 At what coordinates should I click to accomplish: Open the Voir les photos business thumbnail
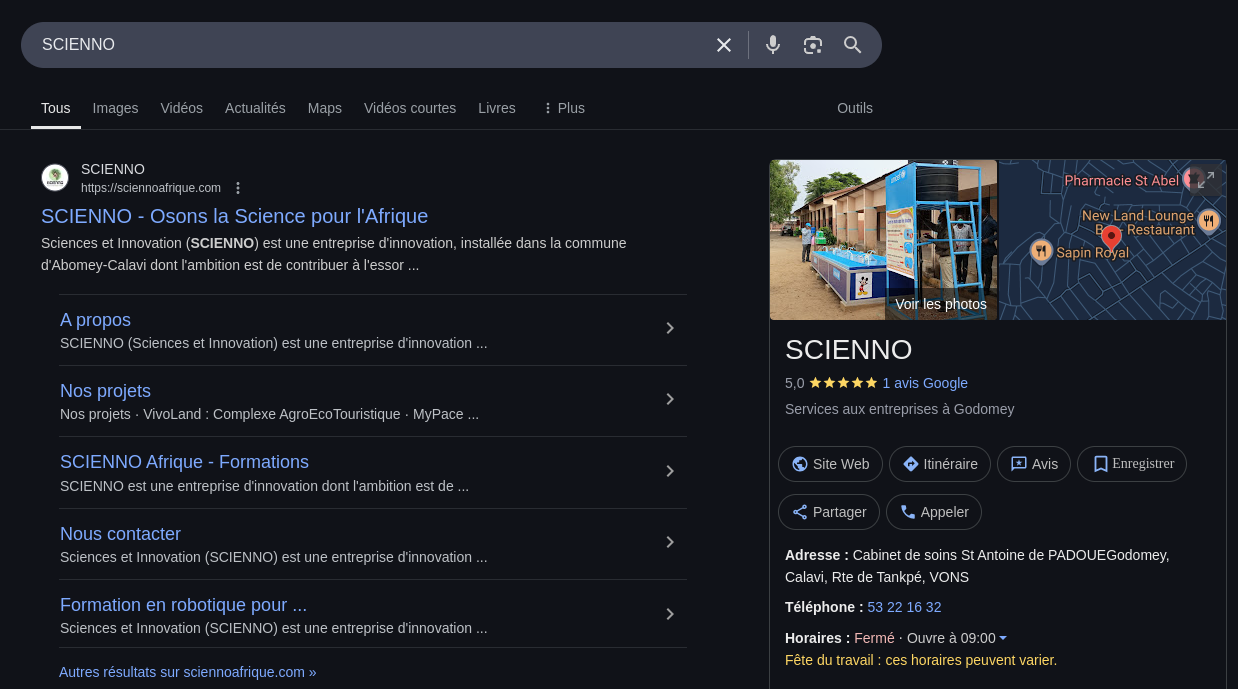point(883,240)
